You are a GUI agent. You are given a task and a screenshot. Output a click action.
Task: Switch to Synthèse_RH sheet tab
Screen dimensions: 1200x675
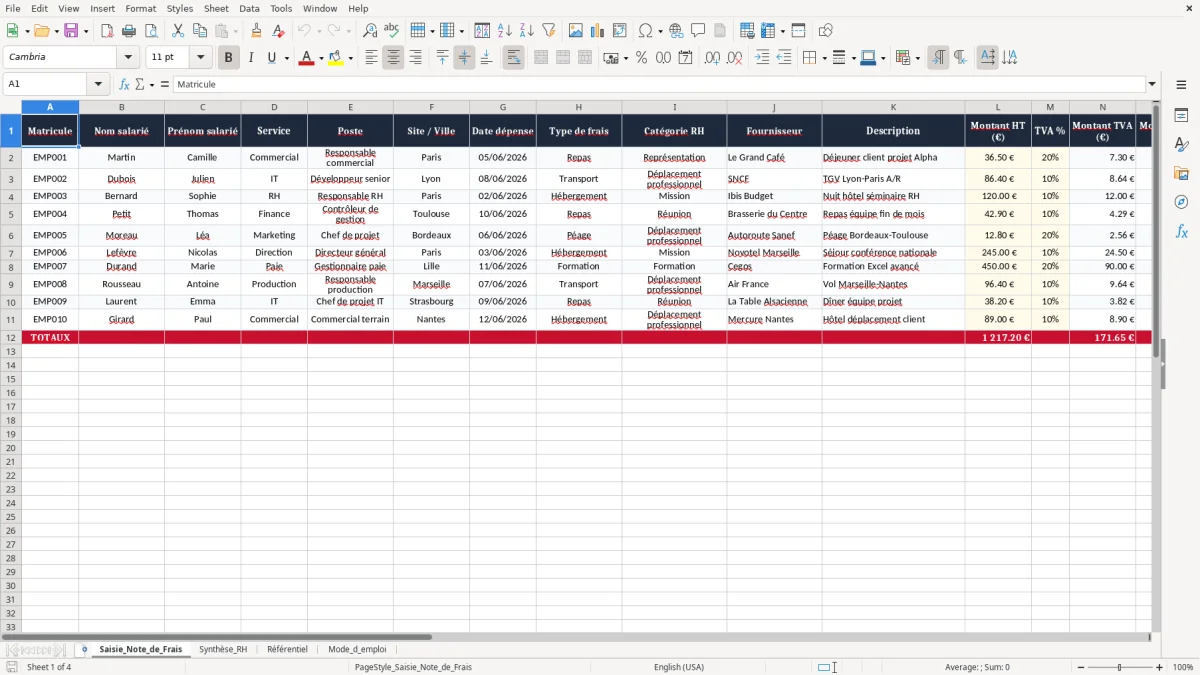pyautogui.click(x=222, y=649)
